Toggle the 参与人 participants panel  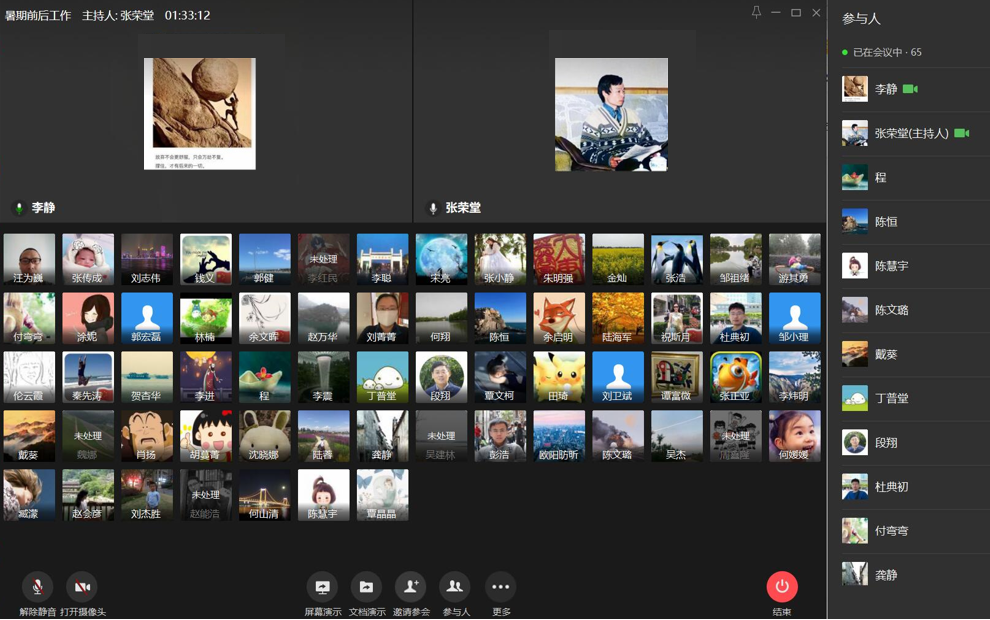point(455,587)
